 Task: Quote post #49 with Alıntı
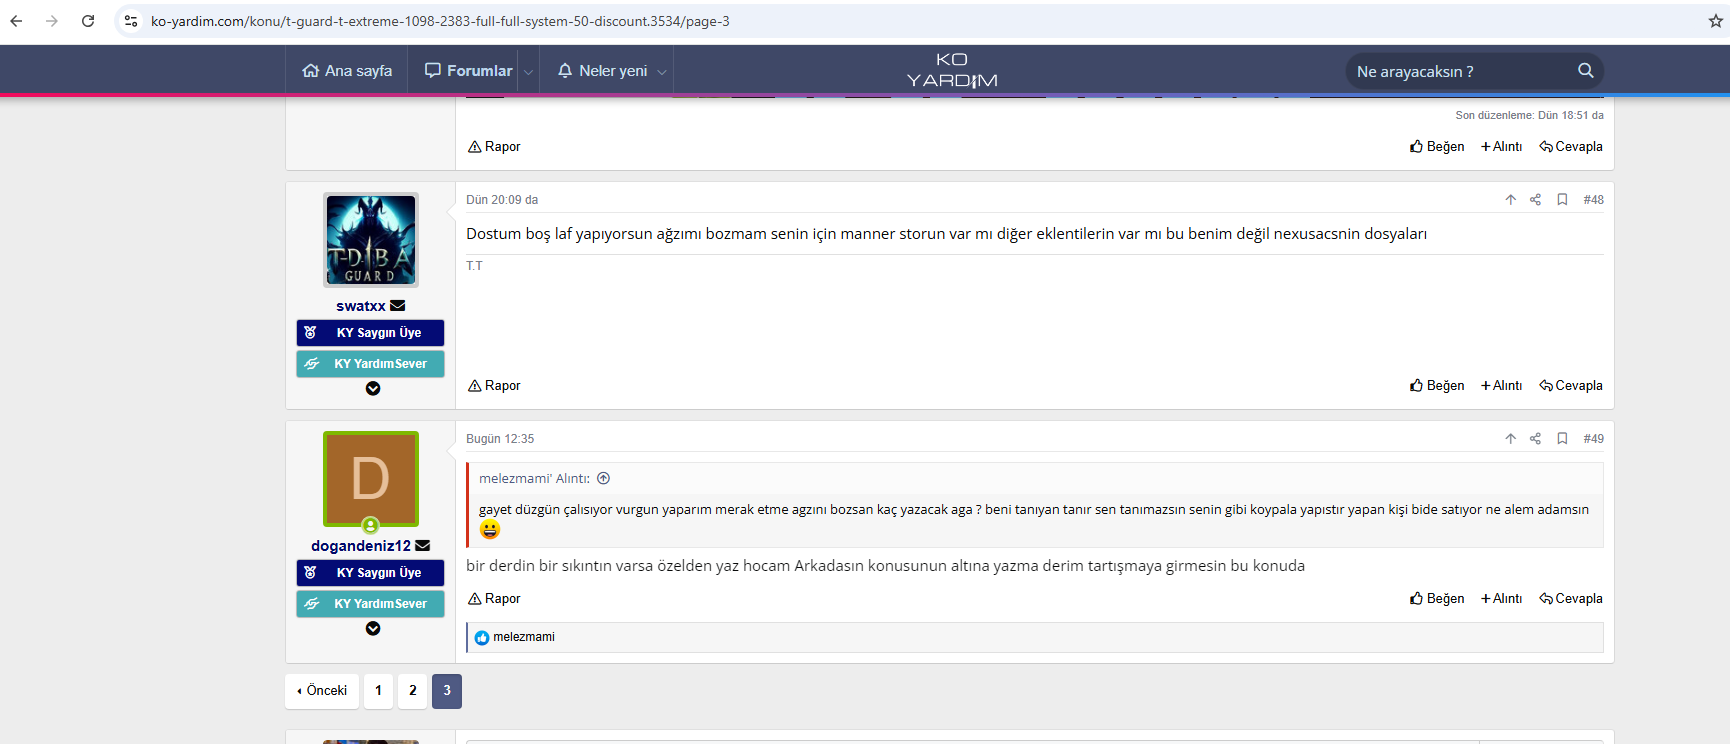[1501, 599]
